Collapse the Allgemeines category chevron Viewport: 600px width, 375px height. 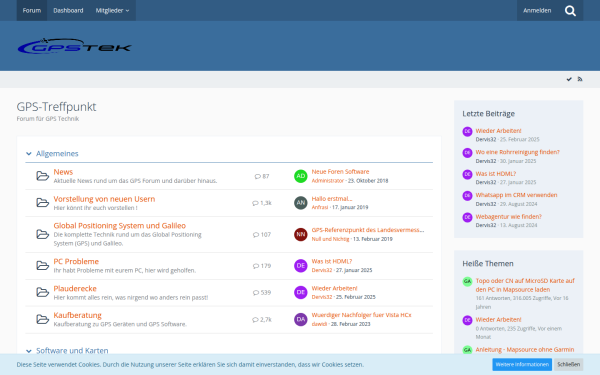tap(29, 154)
